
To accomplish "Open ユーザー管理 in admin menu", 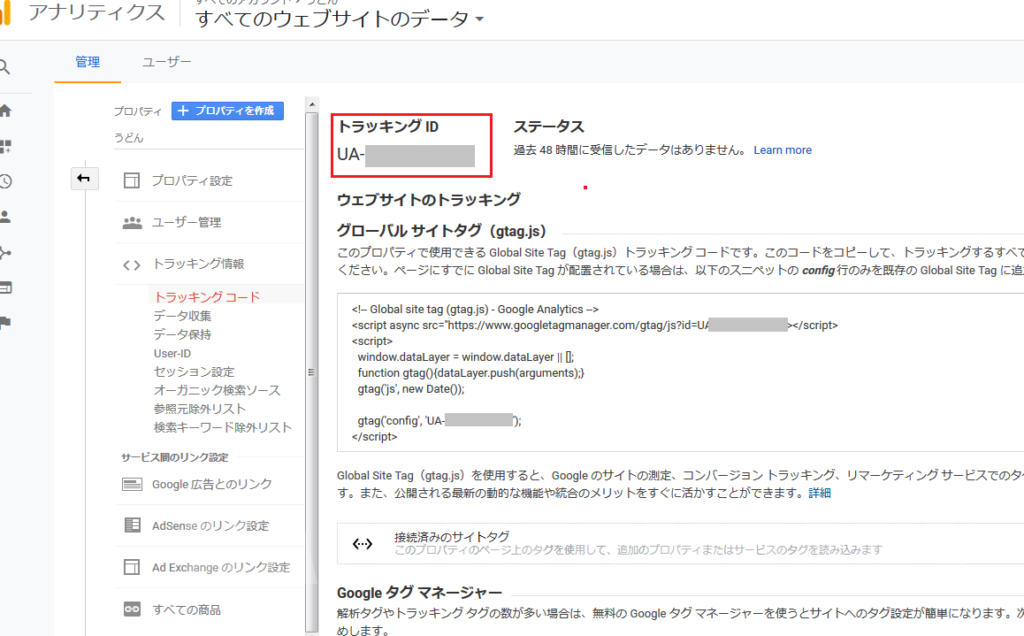I will (x=186, y=223).
